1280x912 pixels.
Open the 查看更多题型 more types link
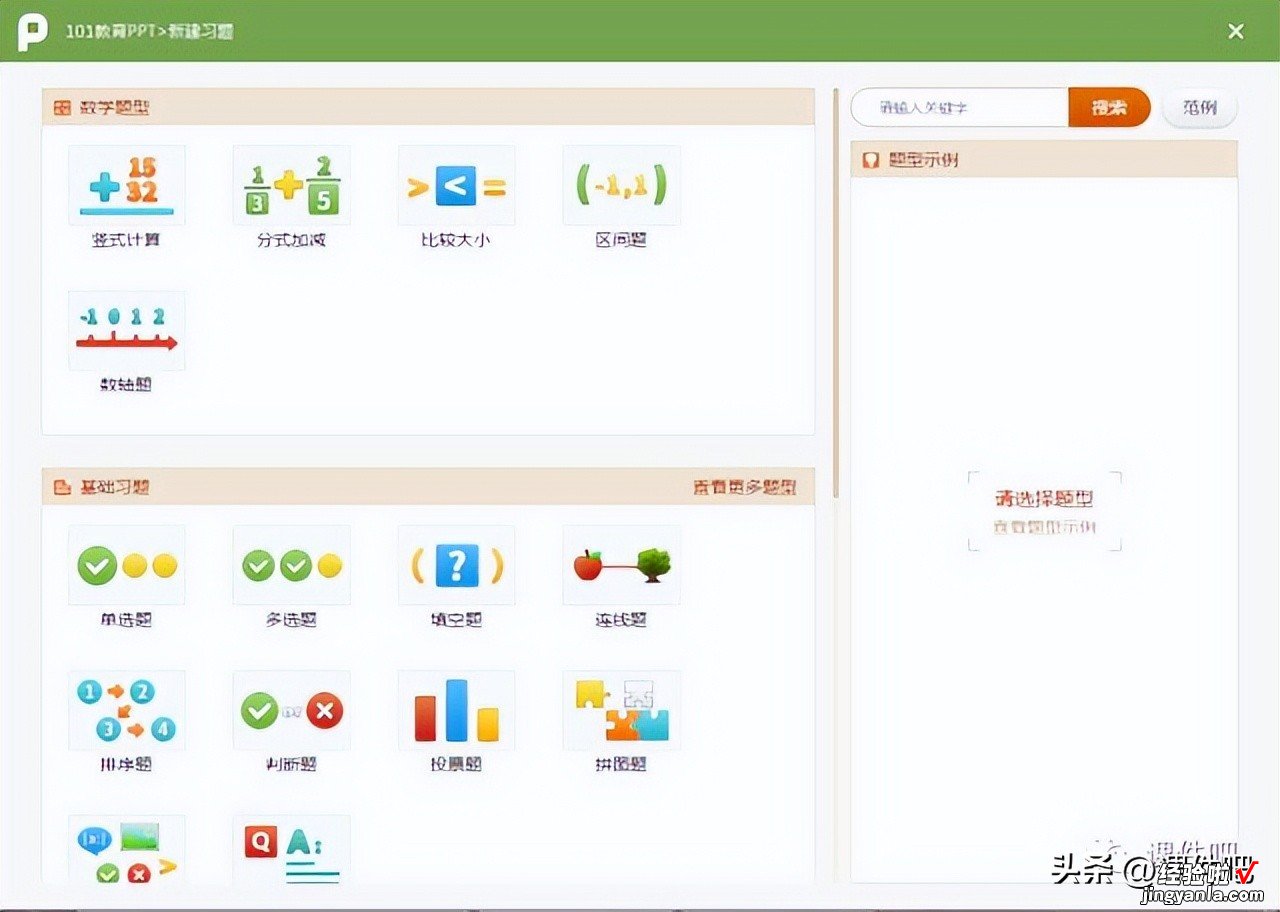click(745, 487)
